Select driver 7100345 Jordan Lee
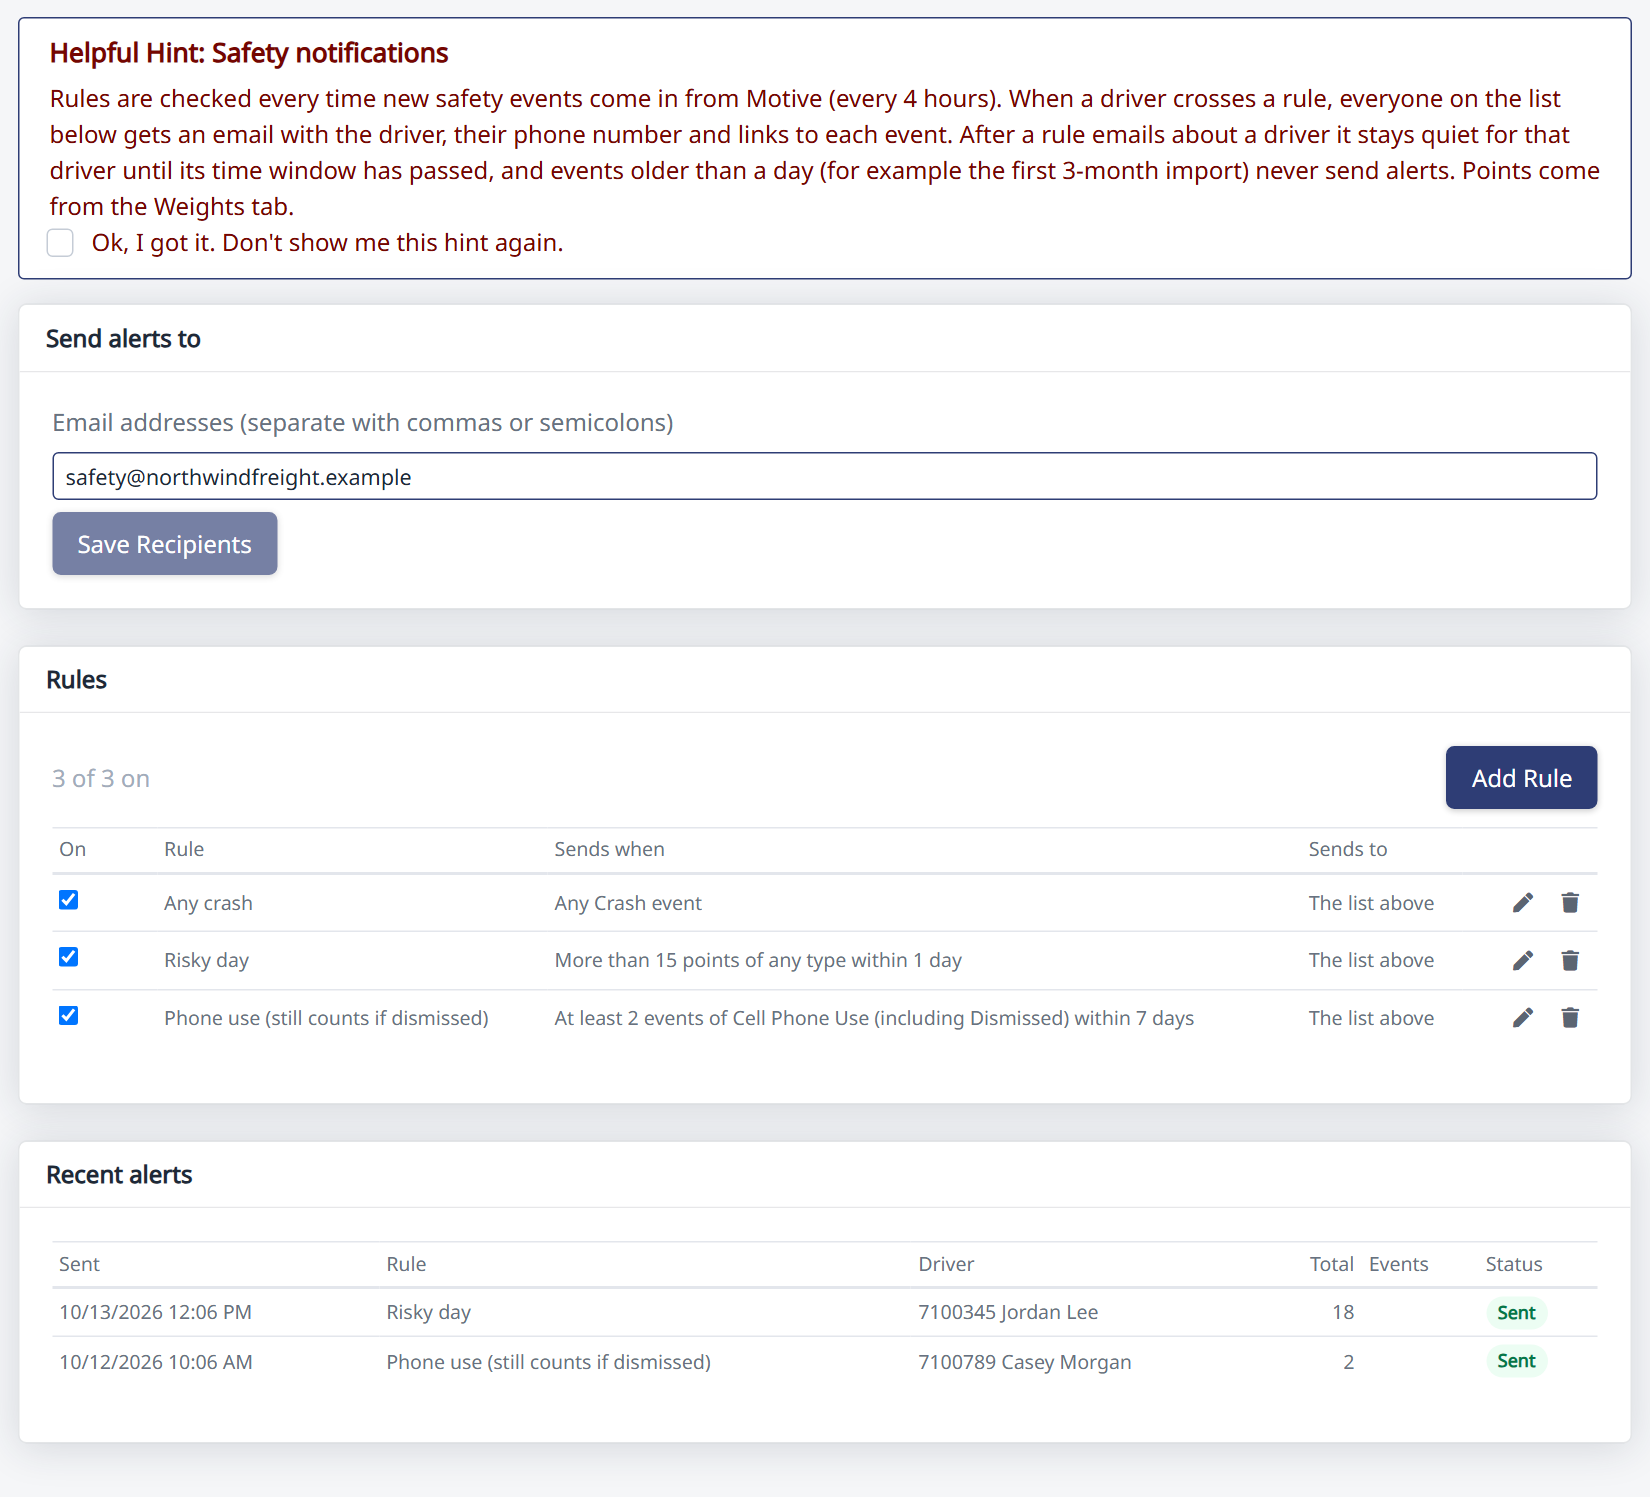This screenshot has width=1650, height=1497. [1008, 1312]
